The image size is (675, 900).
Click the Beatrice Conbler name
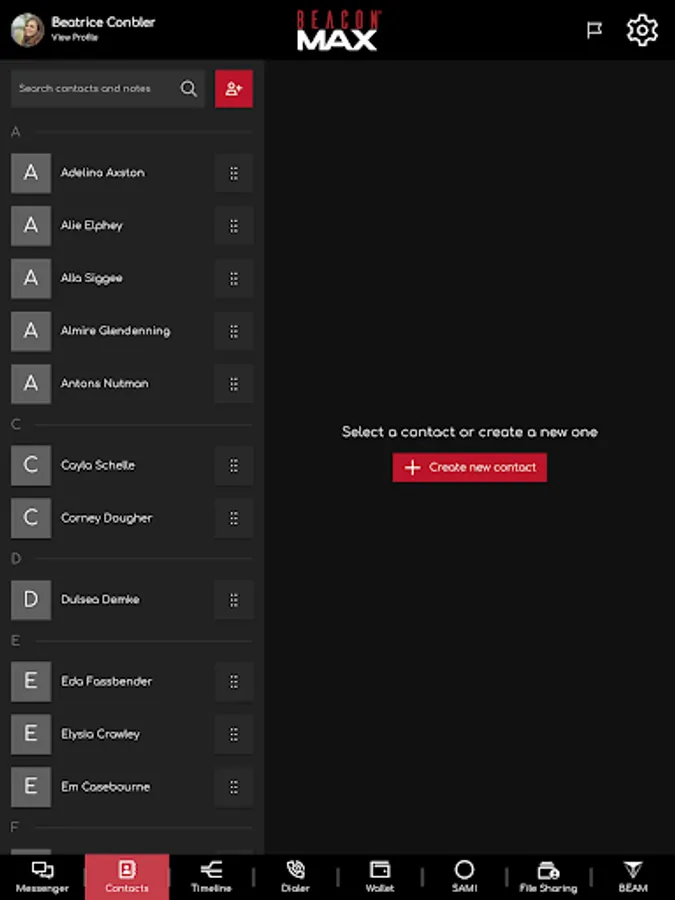tap(103, 22)
